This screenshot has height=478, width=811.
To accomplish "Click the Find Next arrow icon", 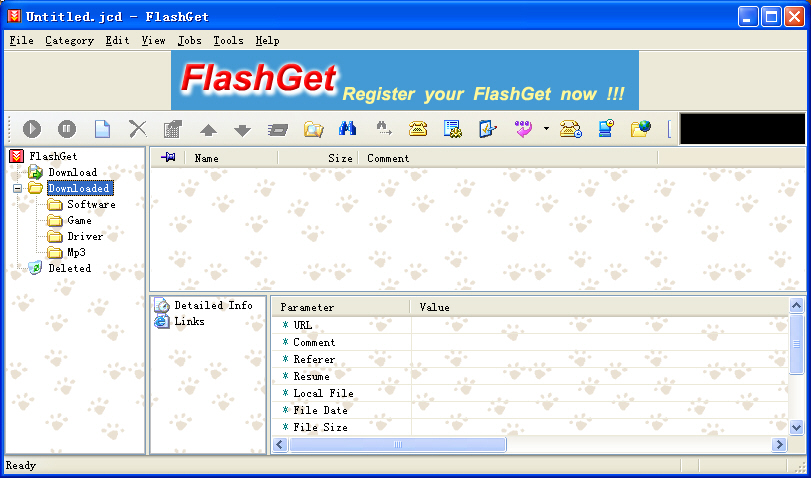I will [383, 128].
